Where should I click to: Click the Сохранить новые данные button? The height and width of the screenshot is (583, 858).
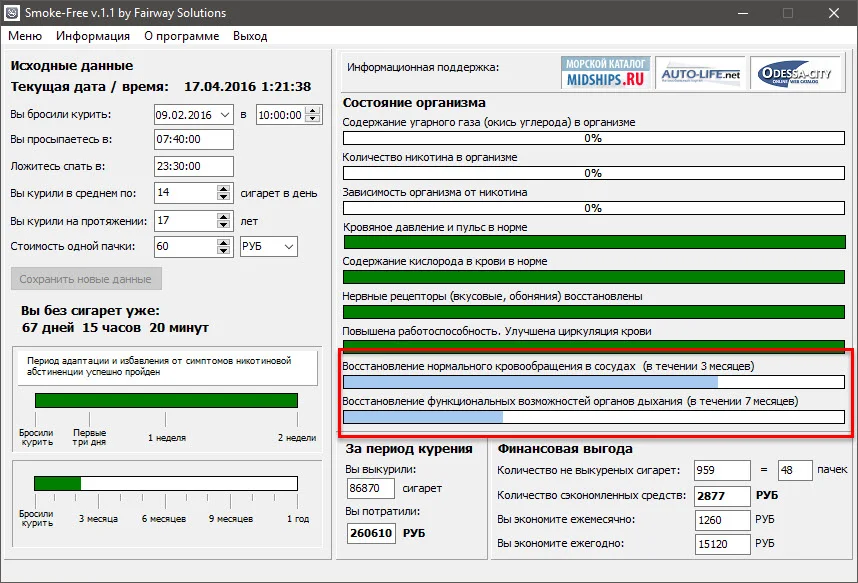pos(85,279)
